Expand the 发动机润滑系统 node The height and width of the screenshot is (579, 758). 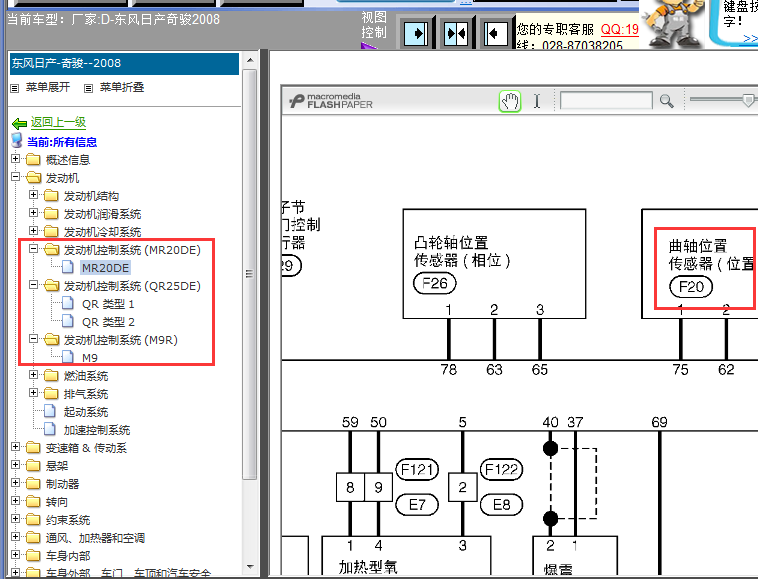pyautogui.click(x=33, y=213)
